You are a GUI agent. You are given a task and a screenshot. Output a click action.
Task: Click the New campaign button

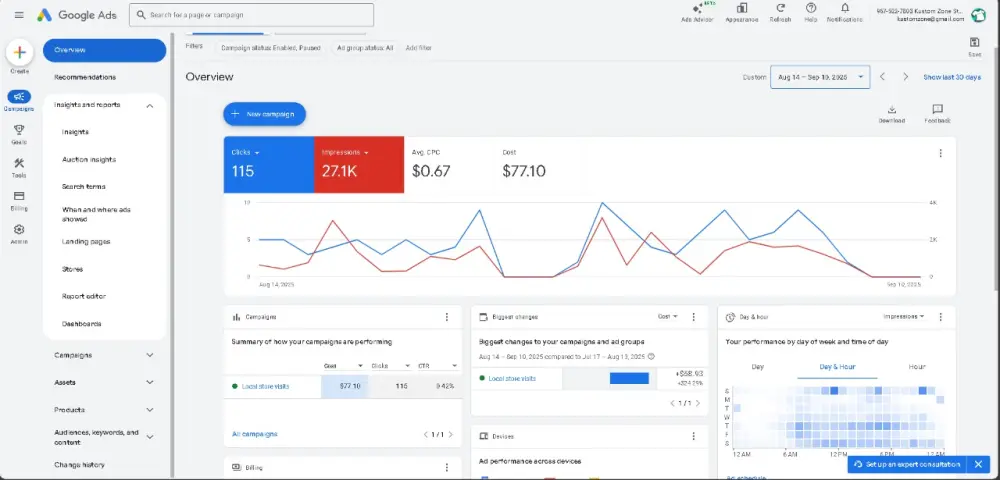pyautogui.click(x=264, y=114)
